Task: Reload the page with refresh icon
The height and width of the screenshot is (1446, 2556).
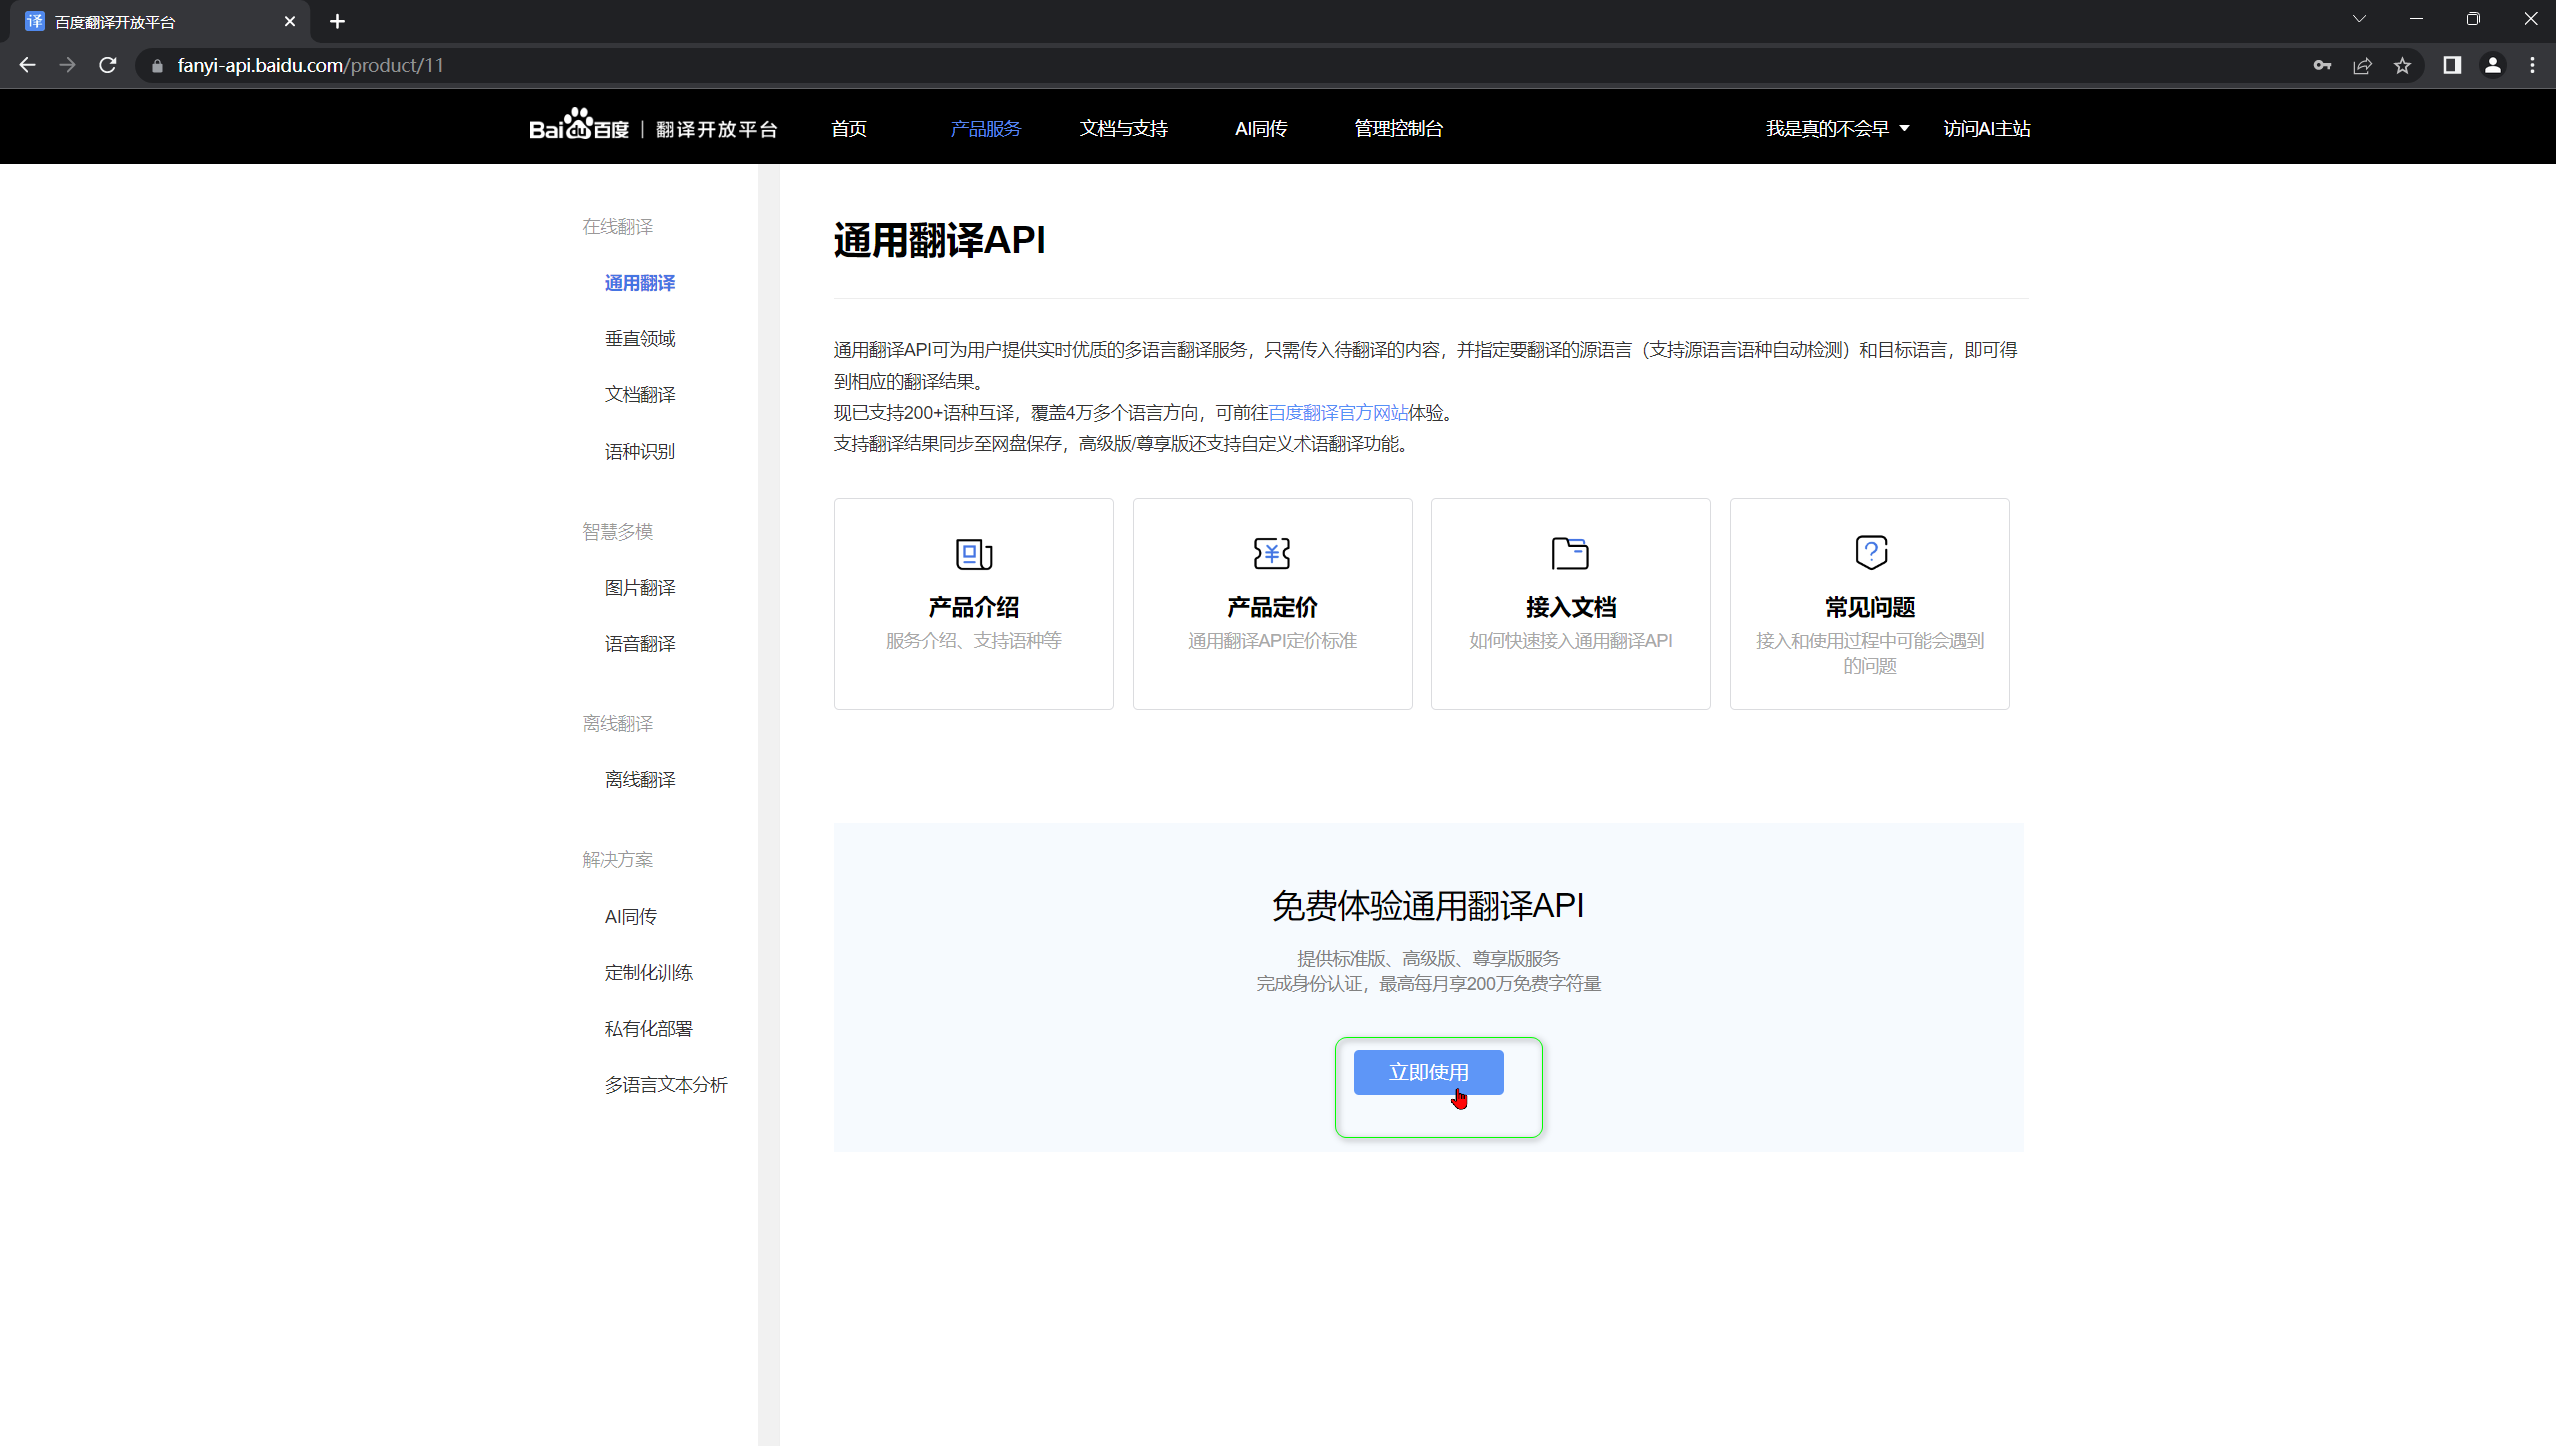Action: tap(108, 65)
